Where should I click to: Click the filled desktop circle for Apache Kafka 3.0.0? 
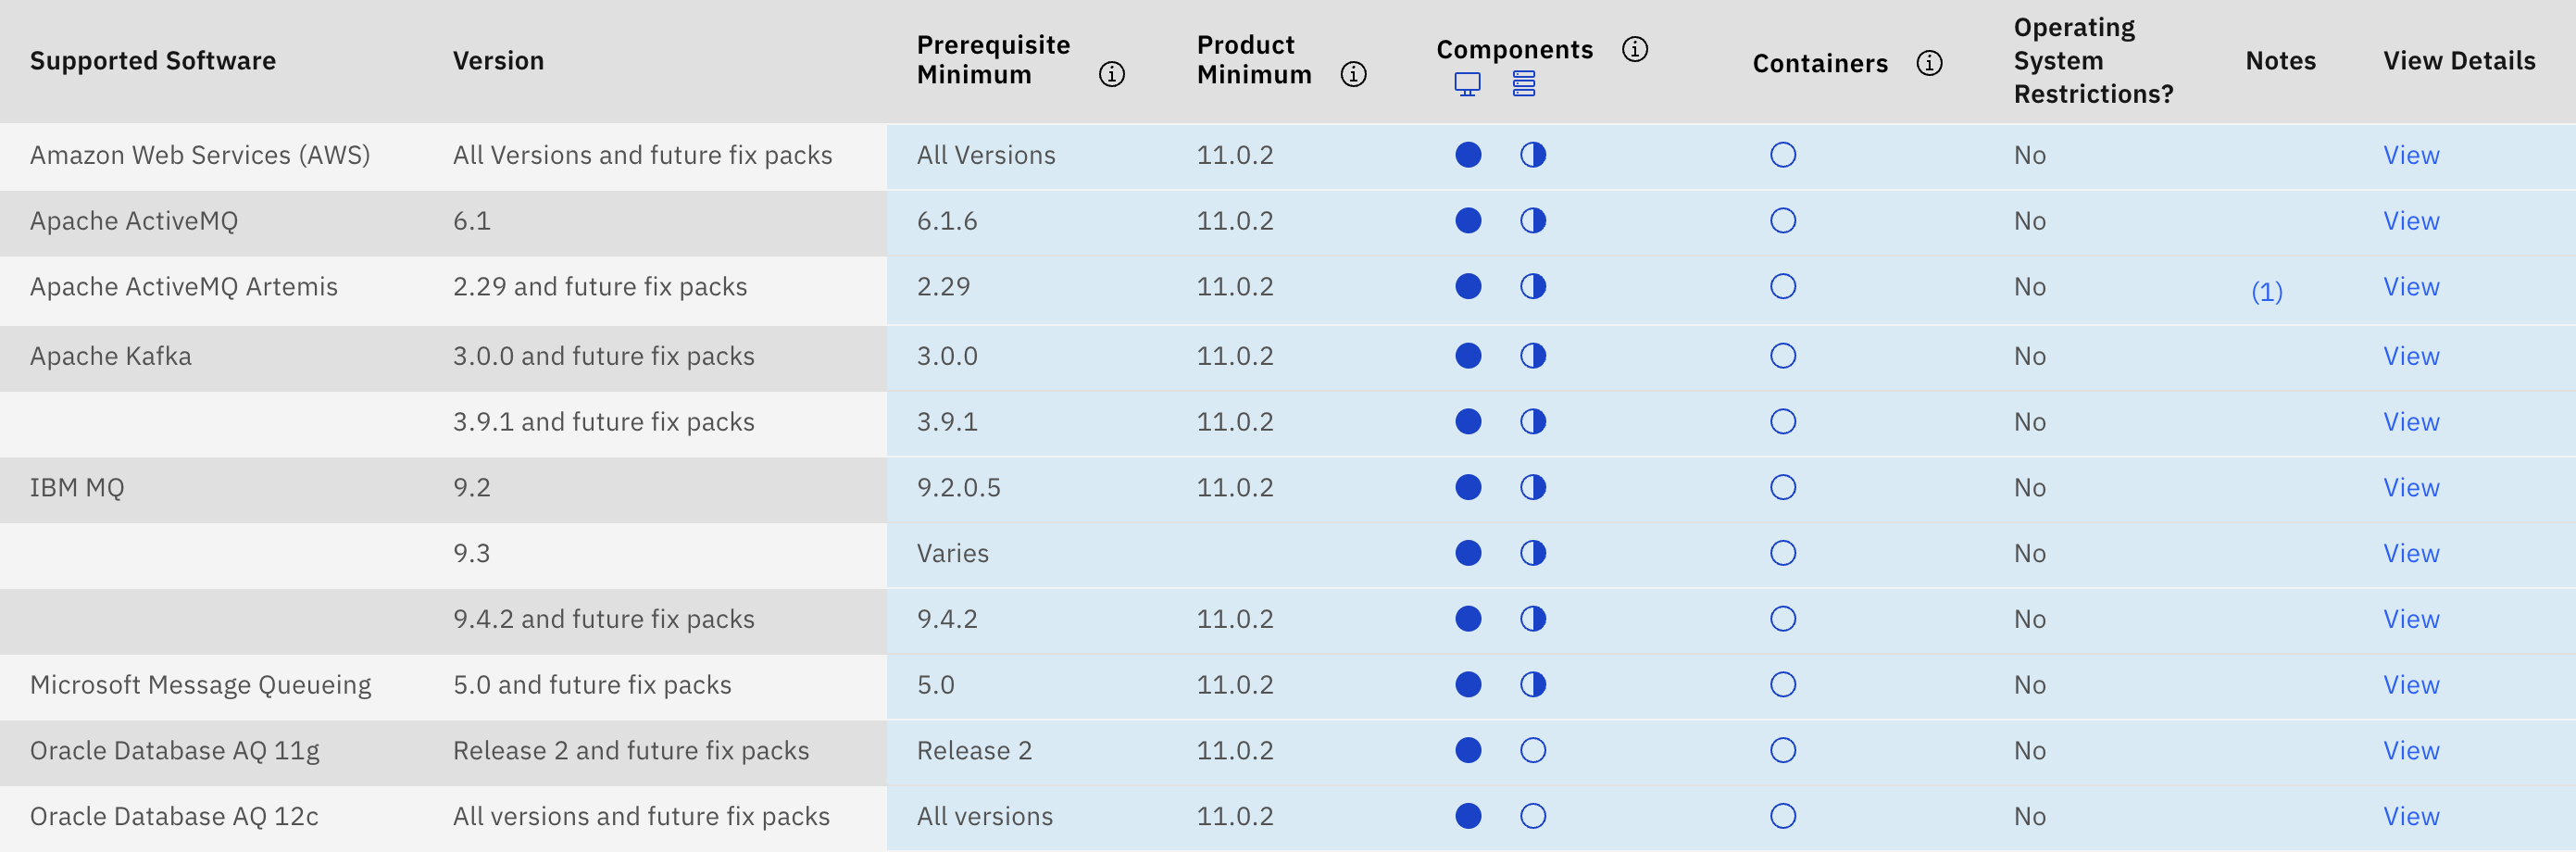[x=1468, y=356]
